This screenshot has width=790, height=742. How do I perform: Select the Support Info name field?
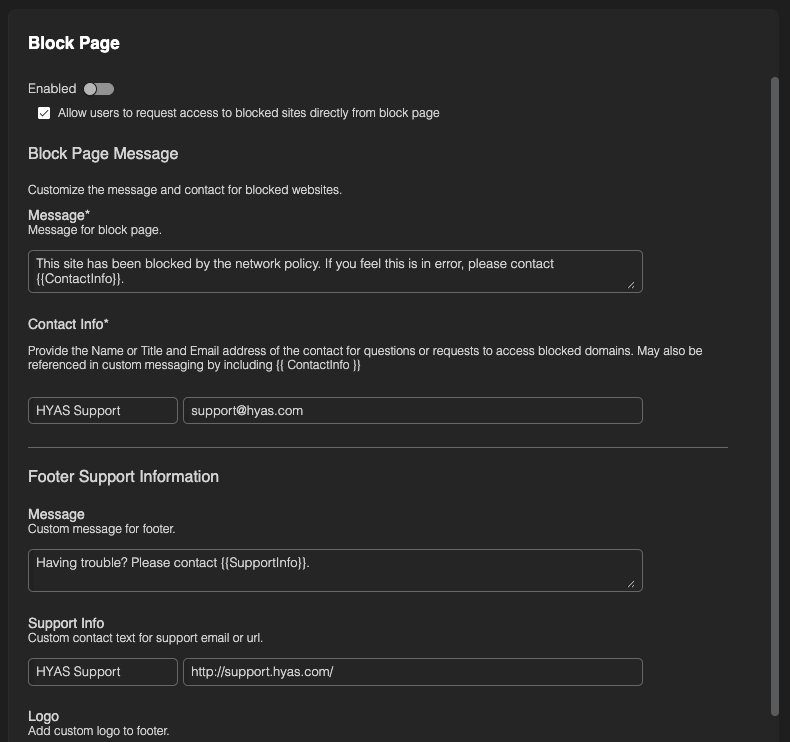103,672
